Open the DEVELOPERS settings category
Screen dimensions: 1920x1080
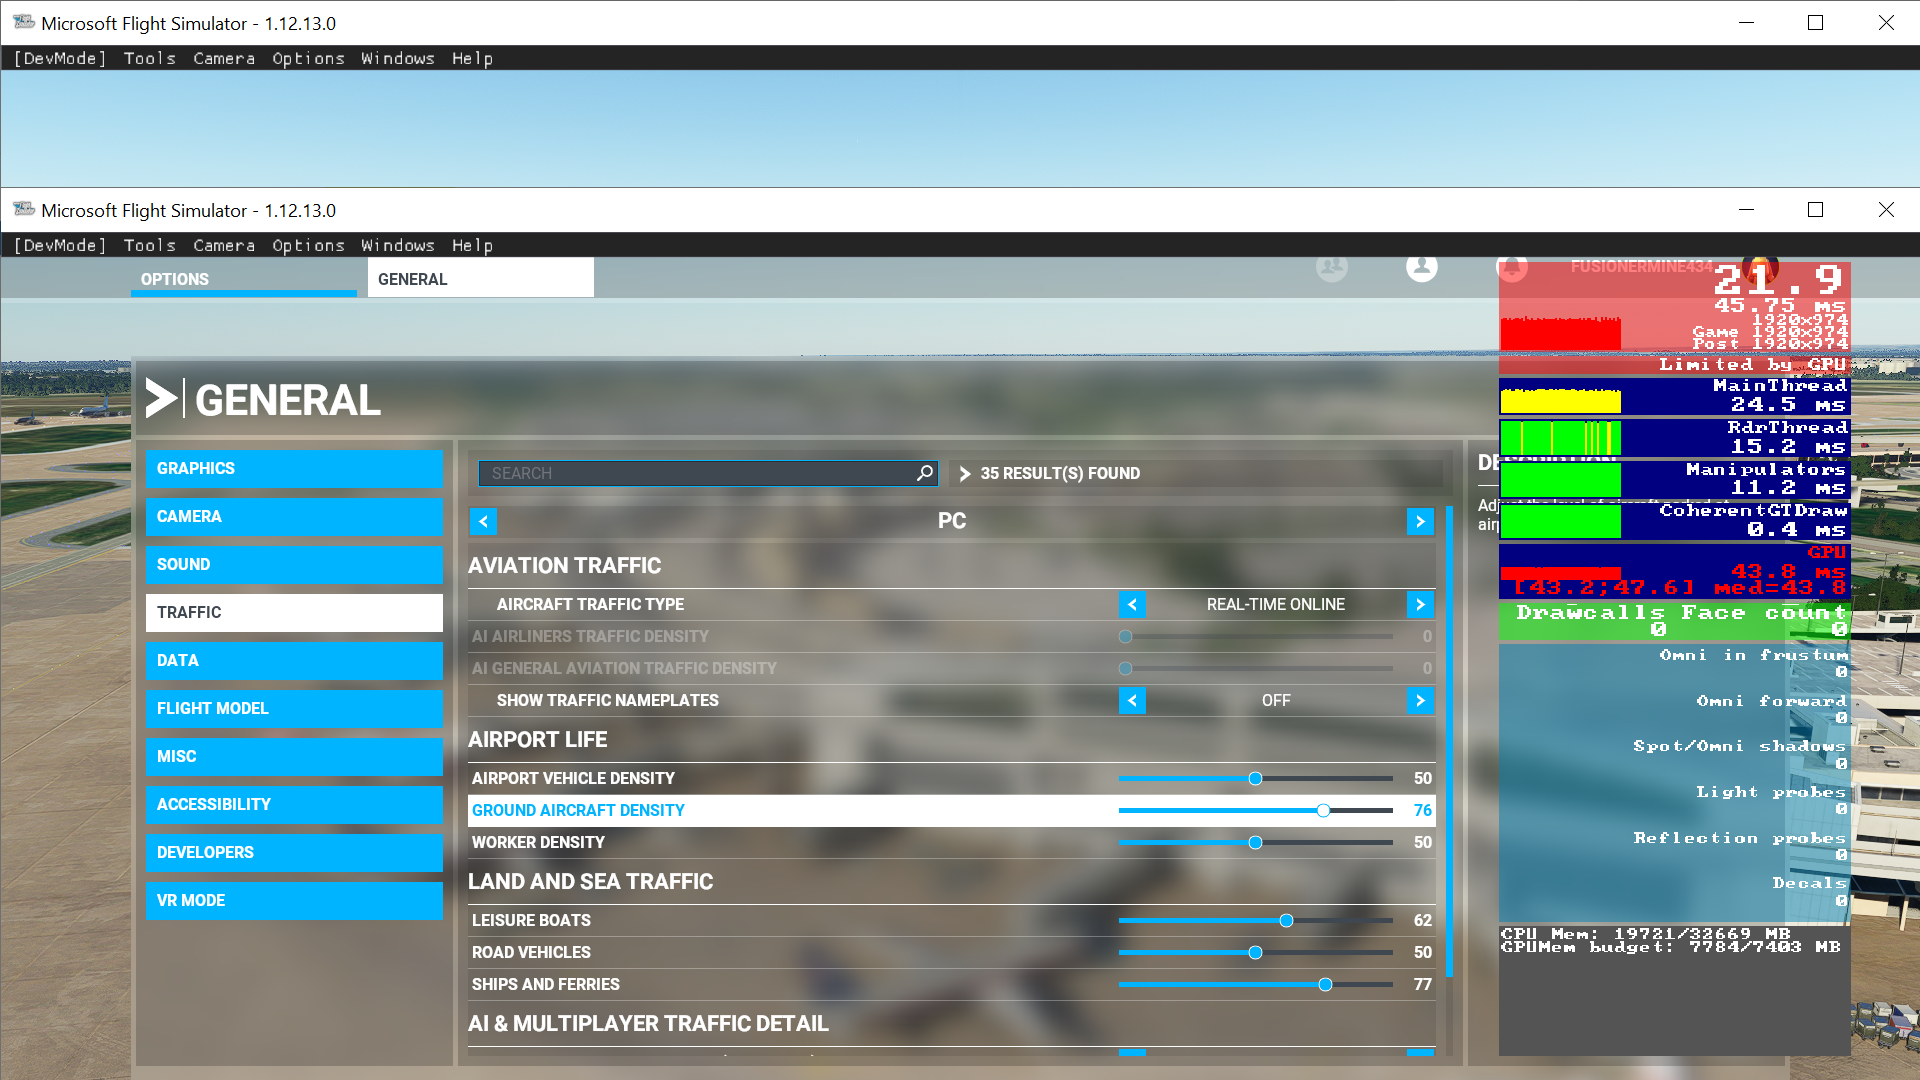click(x=294, y=853)
